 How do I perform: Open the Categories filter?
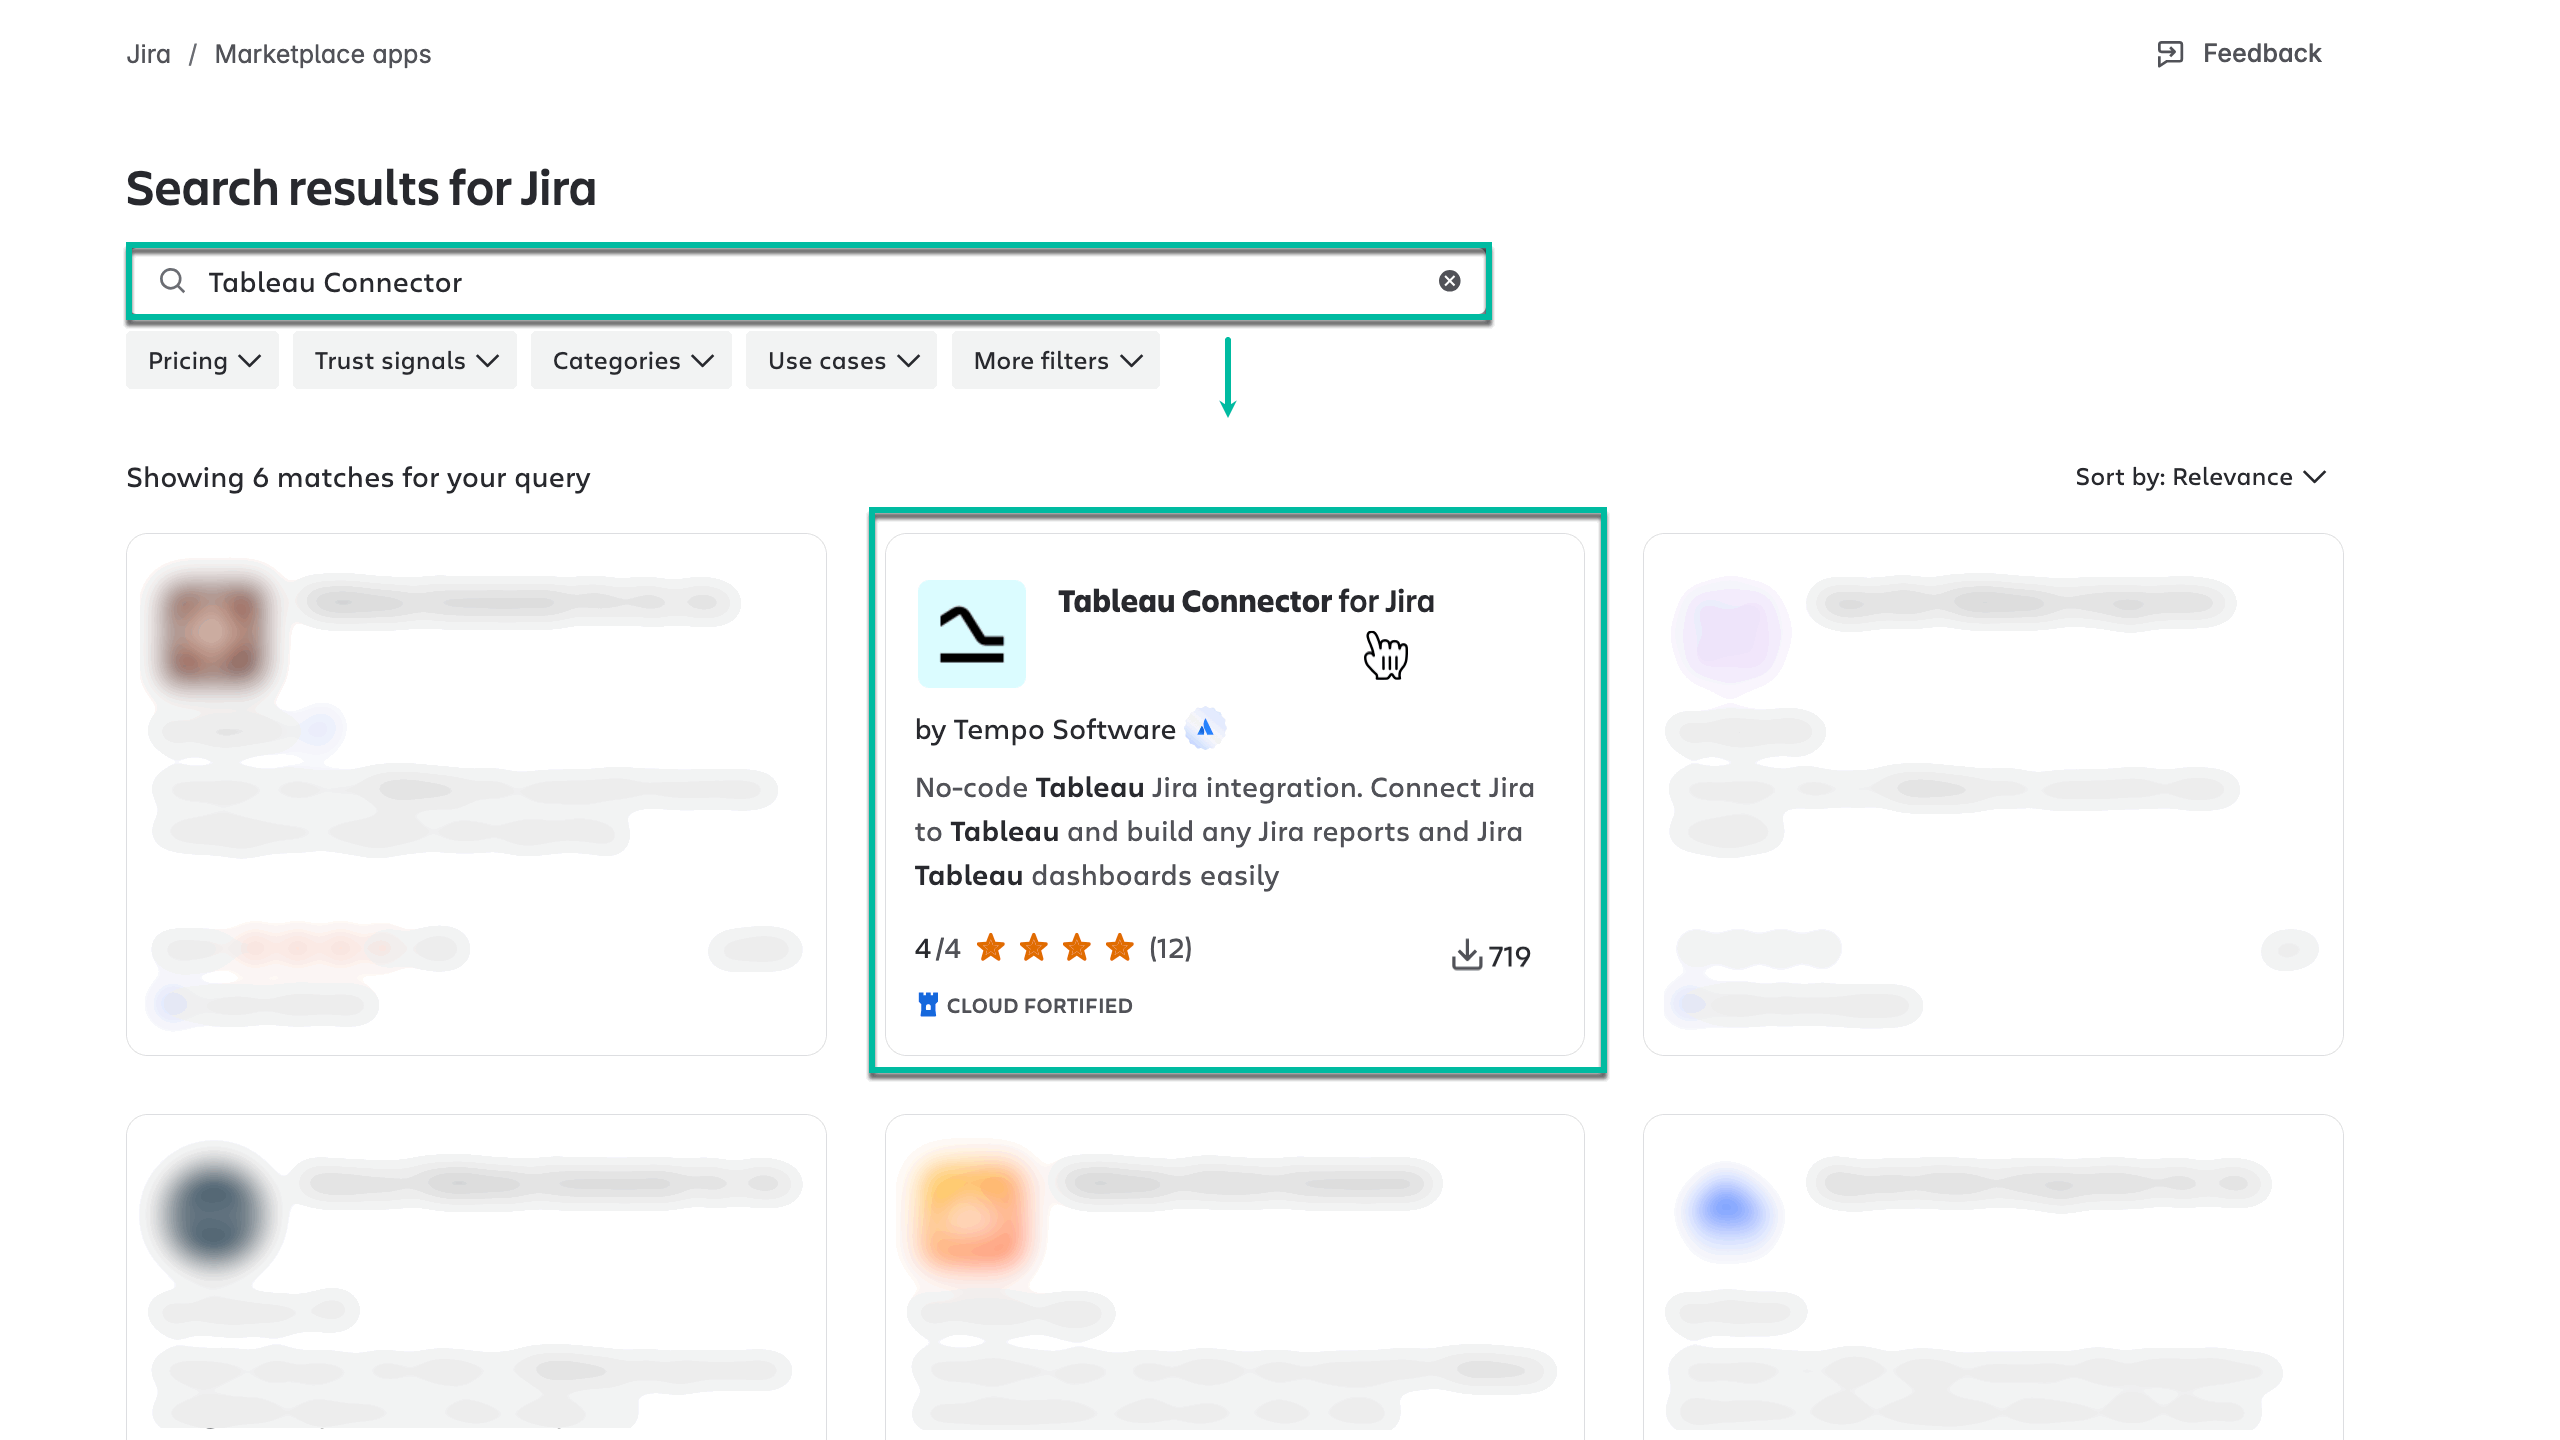tap(630, 360)
